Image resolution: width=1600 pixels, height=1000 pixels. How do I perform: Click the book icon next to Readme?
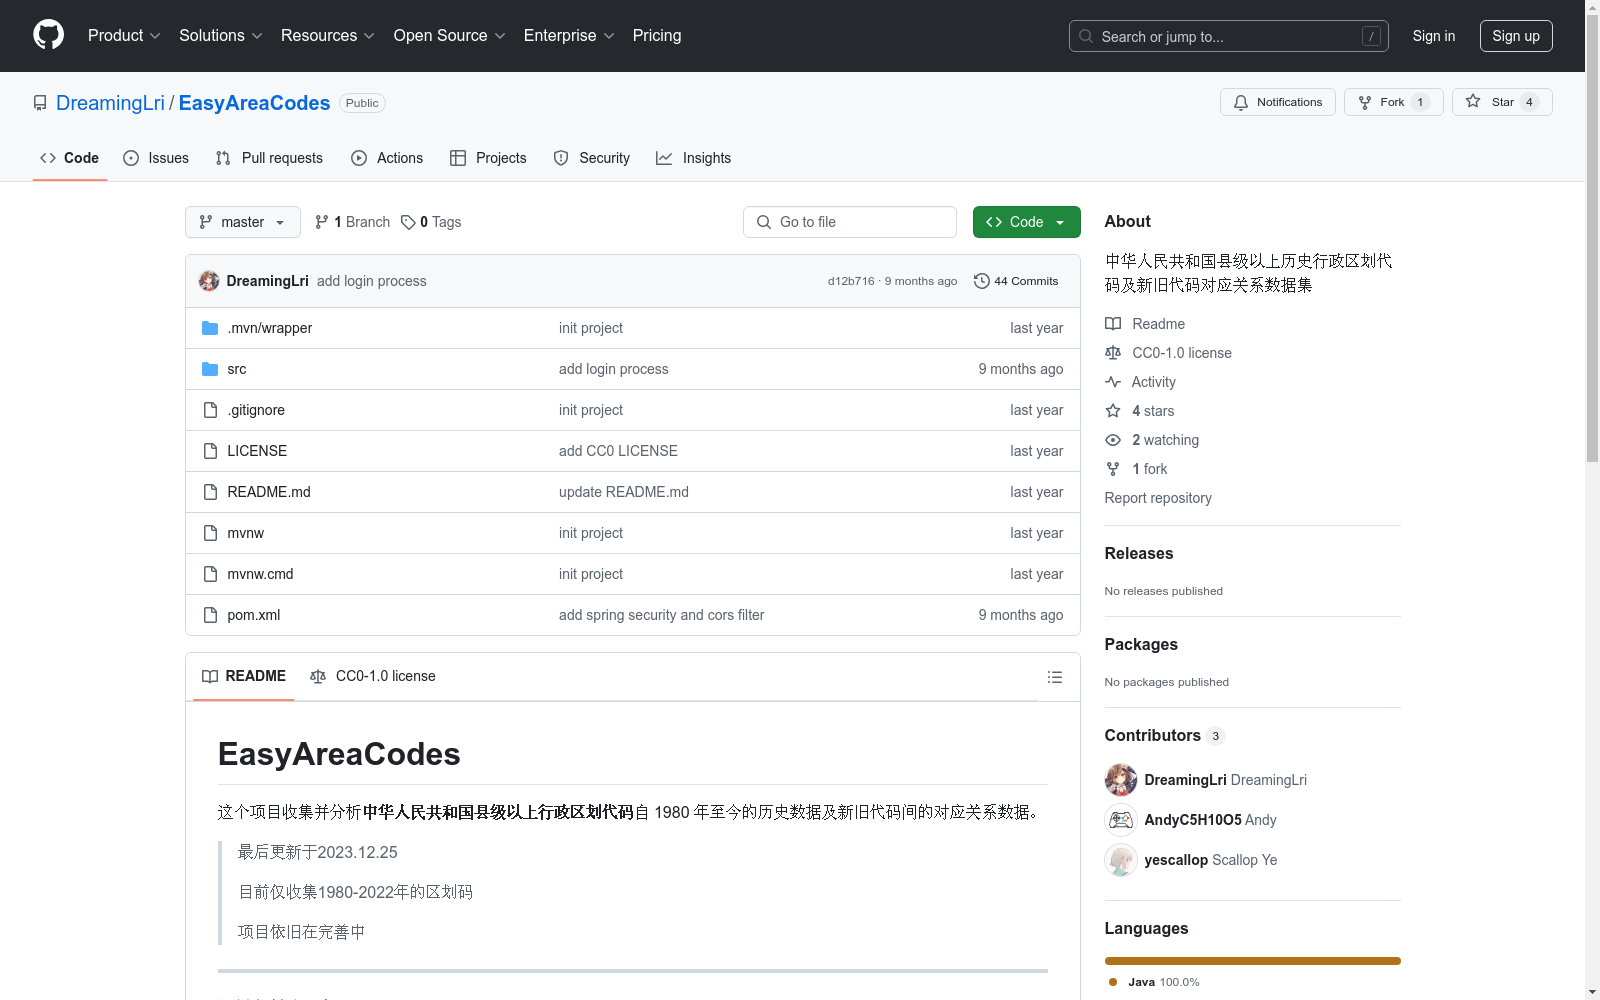pyautogui.click(x=1113, y=324)
